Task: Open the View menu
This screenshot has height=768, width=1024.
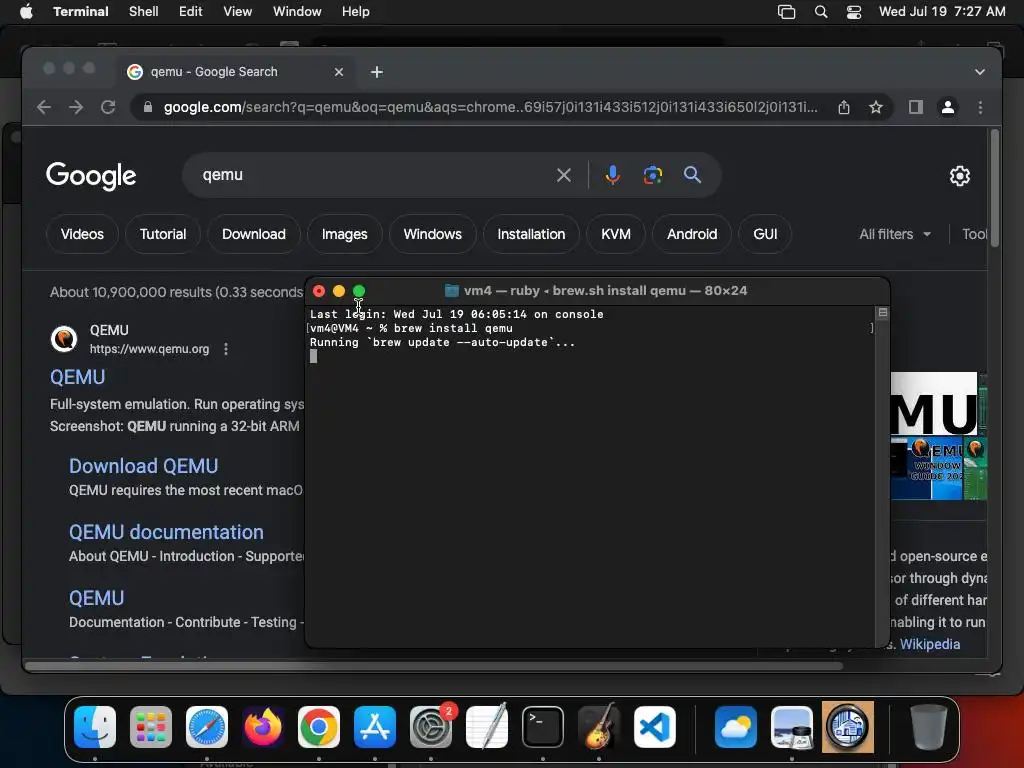Action: click(x=238, y=12)
